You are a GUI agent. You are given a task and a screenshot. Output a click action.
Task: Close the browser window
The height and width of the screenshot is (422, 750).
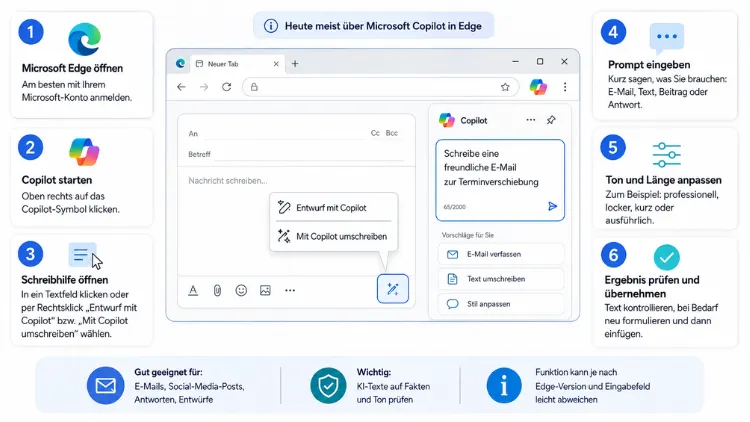tap(564, 61)
